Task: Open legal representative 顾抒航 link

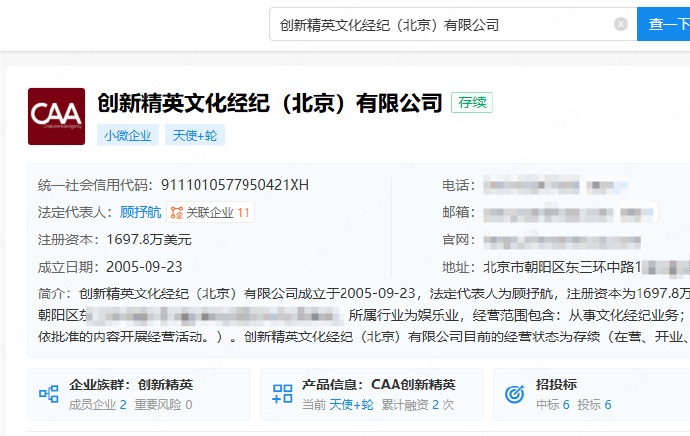Action: tap(141, 213)
